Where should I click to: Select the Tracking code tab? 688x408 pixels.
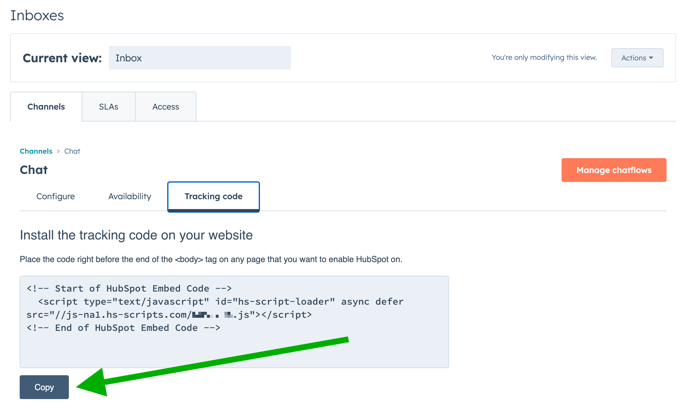(x=213, y=196)
